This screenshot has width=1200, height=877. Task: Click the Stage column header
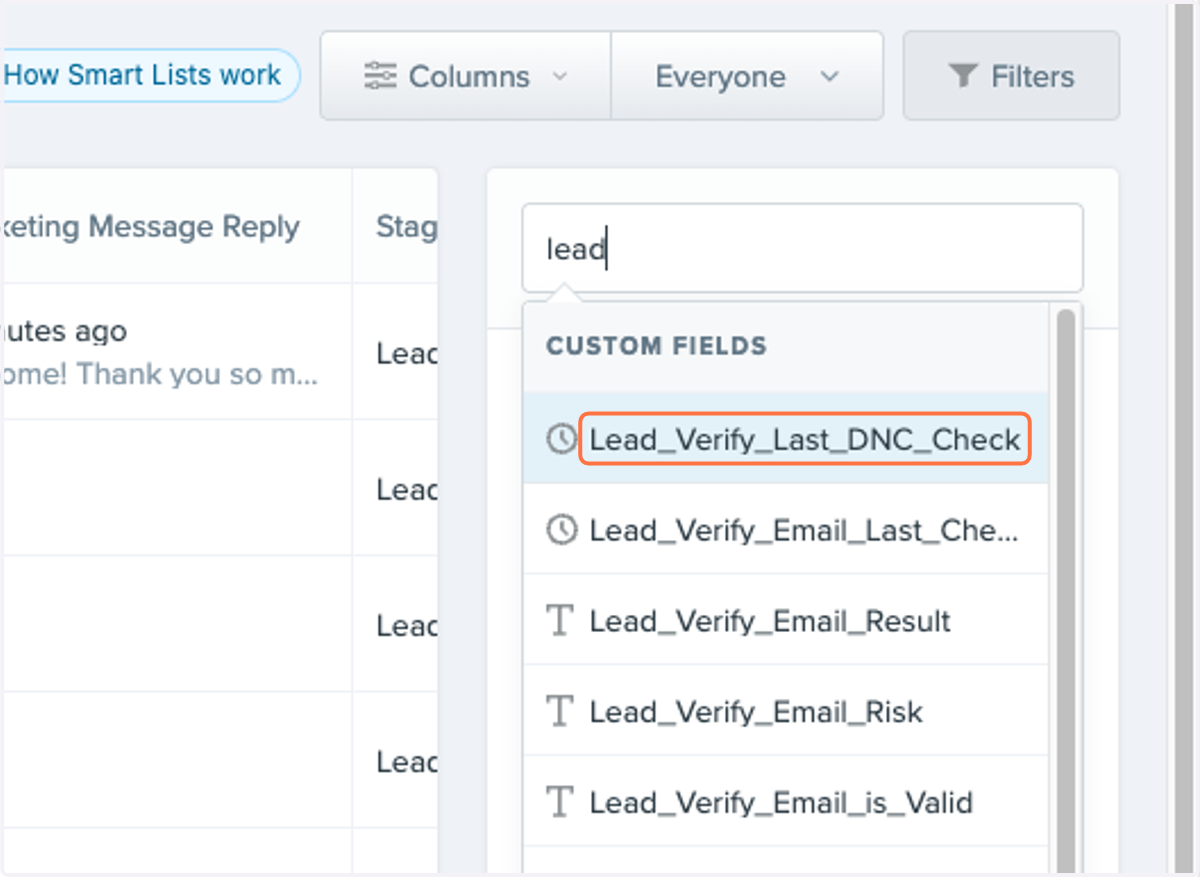point(406,227)
